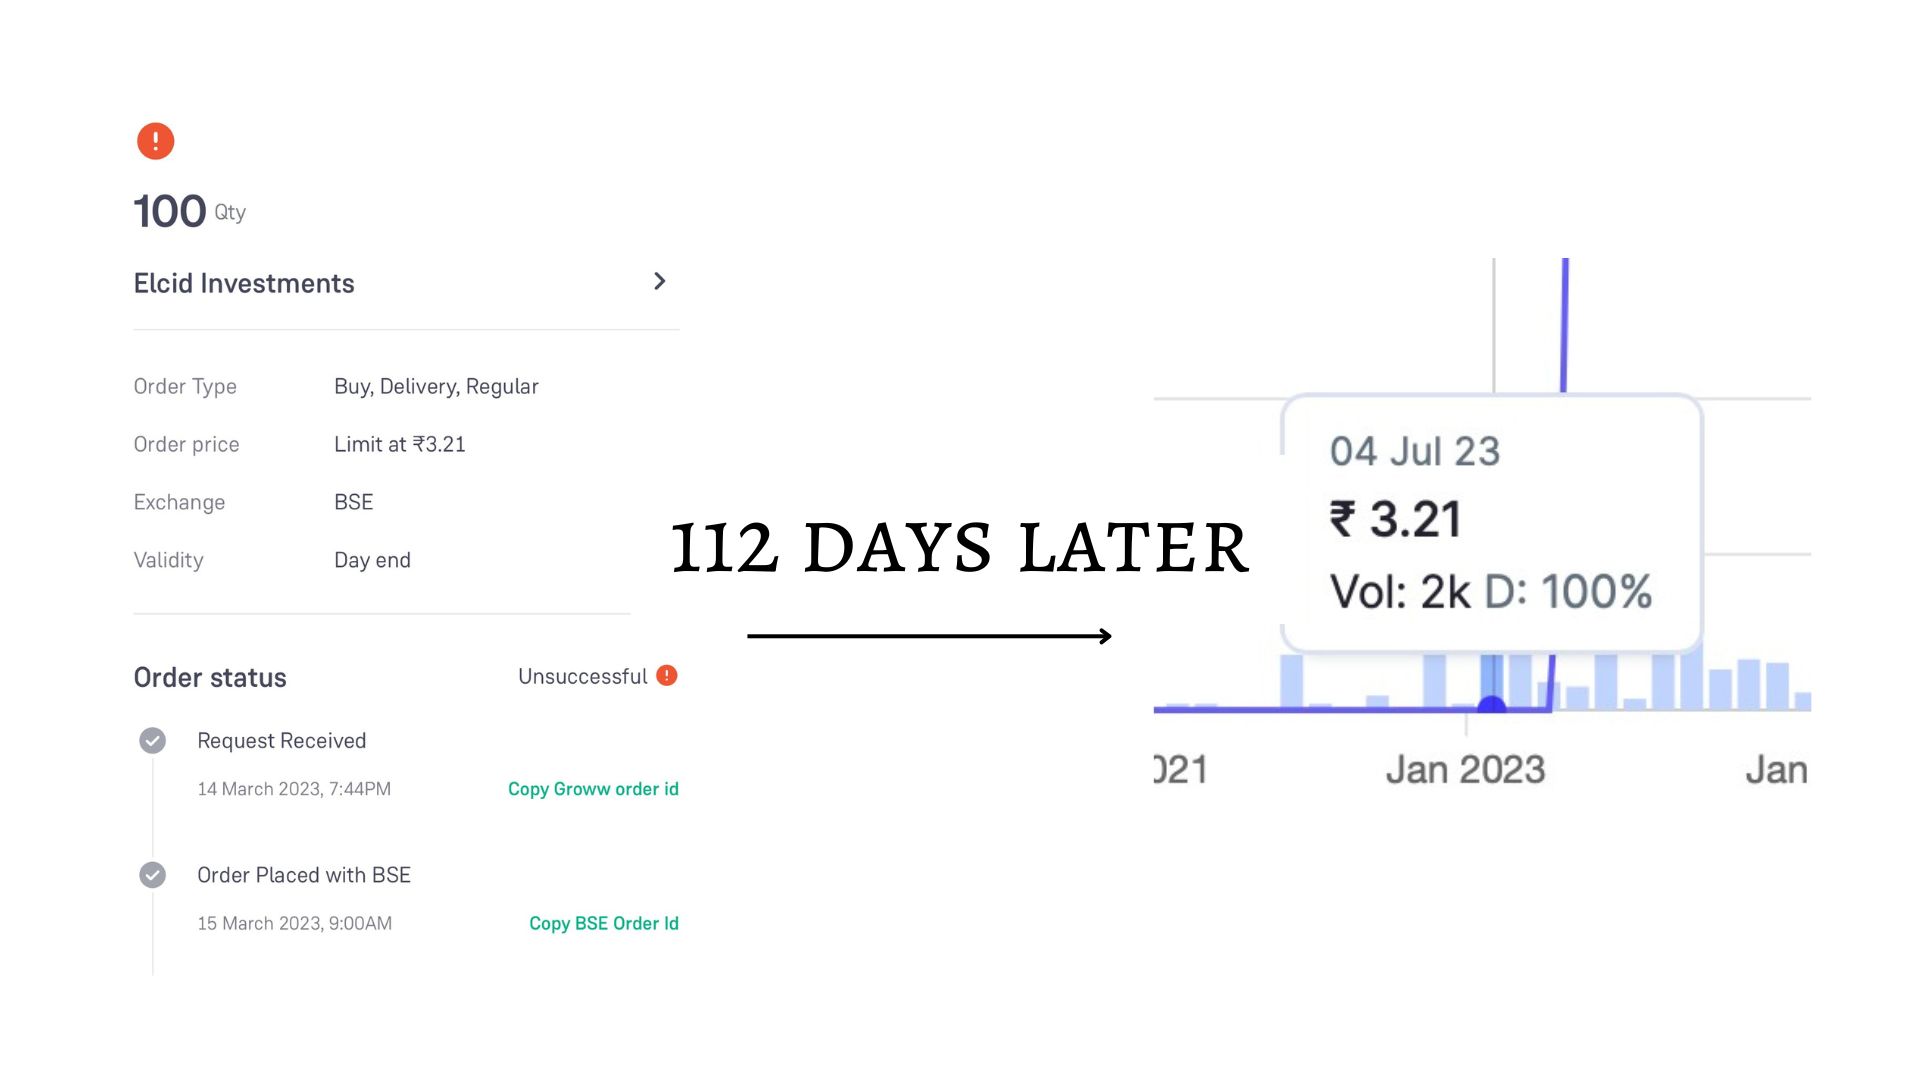
Task: Click the red alert icon above quantity
Action: (x=154, y=140)
